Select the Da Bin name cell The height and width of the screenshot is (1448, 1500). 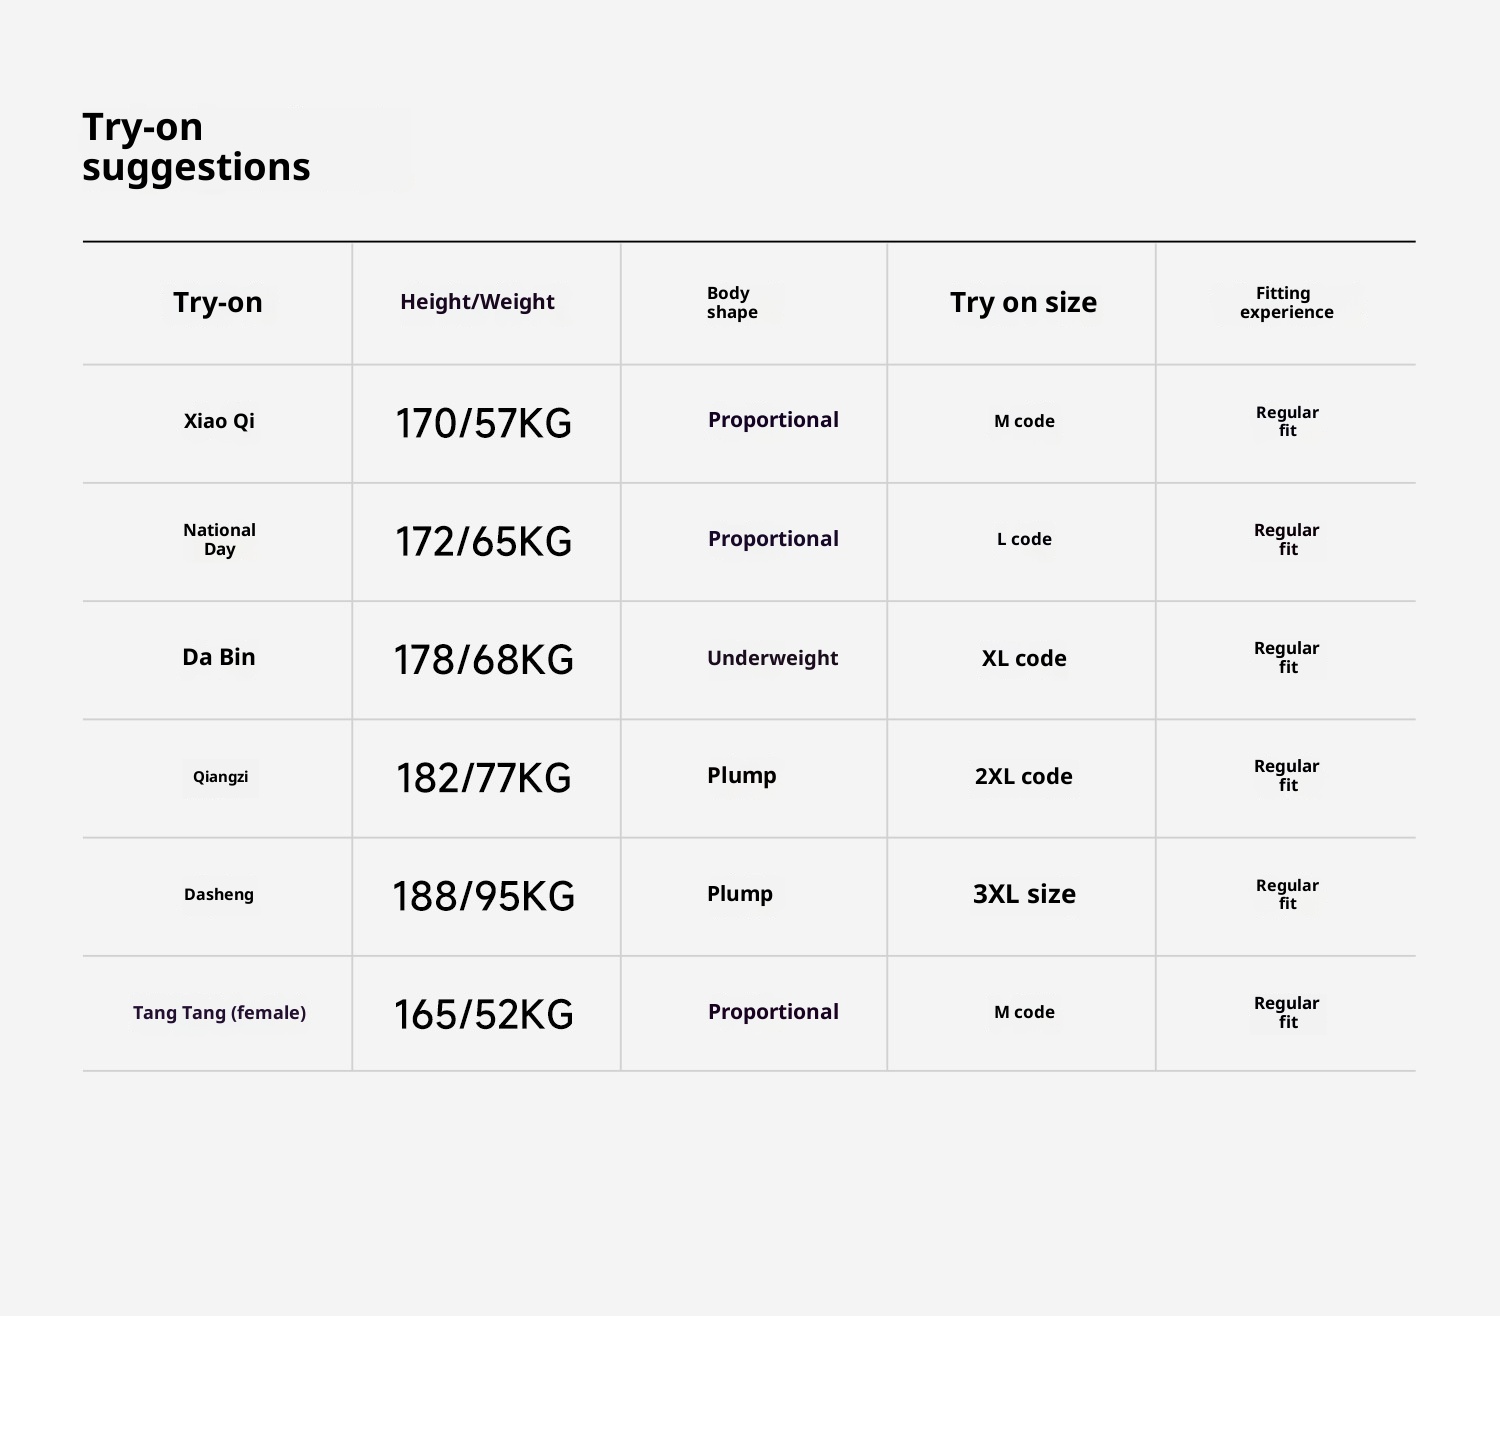click(219, 657)
